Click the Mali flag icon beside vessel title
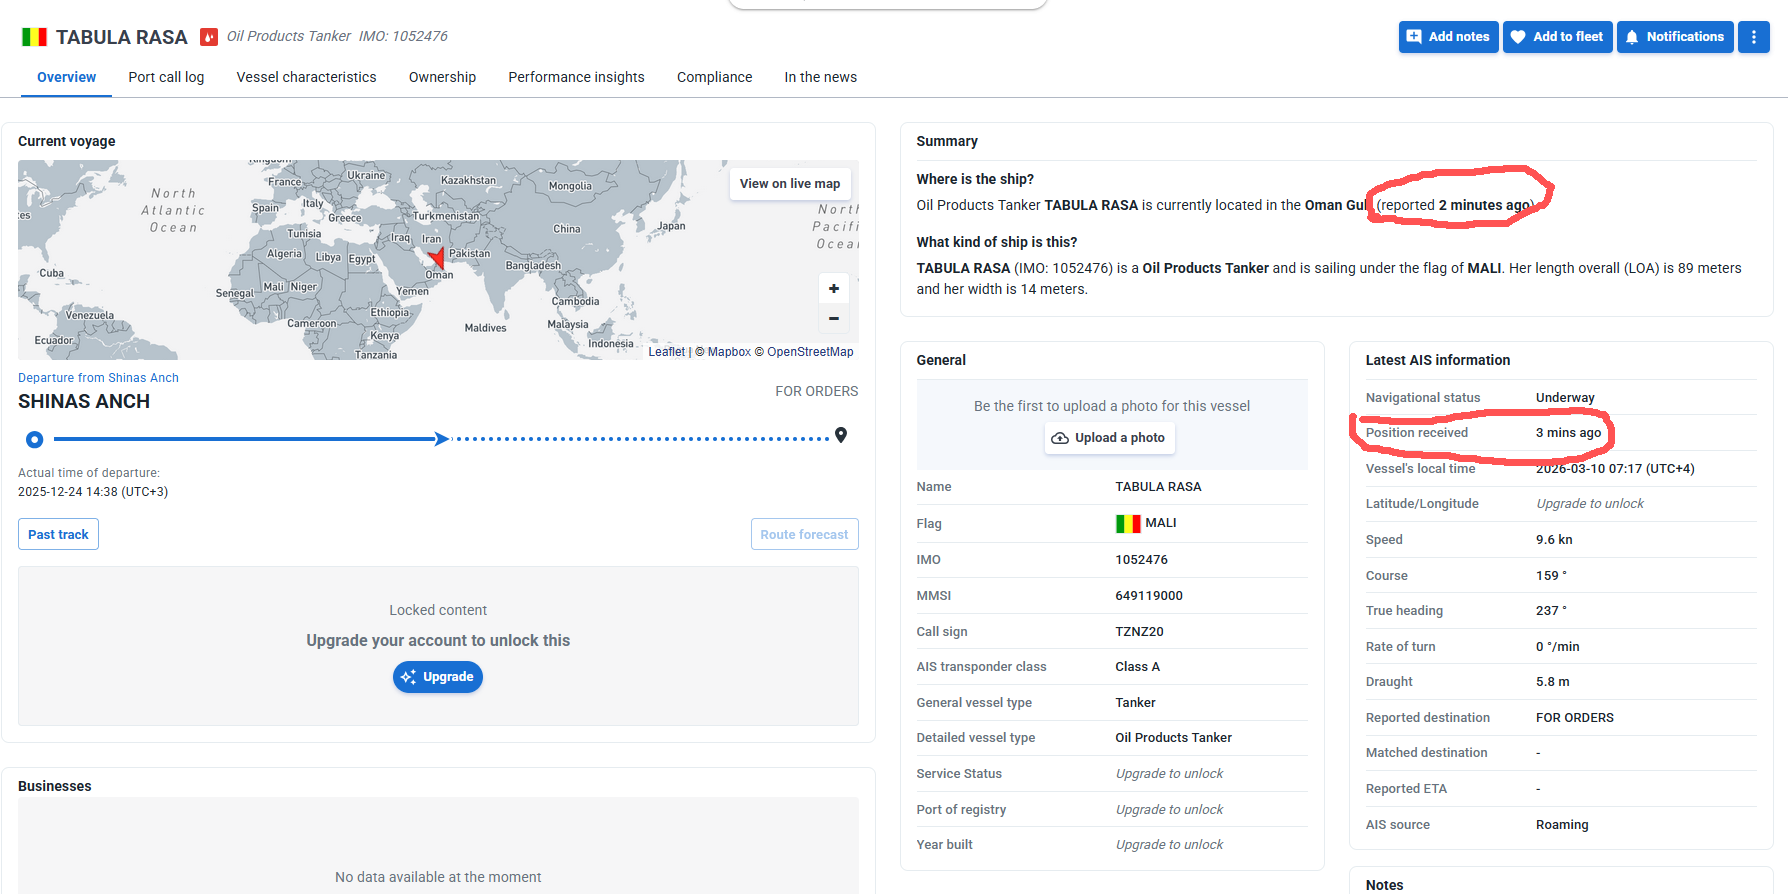1788x894 pixels. coord(34,37)
